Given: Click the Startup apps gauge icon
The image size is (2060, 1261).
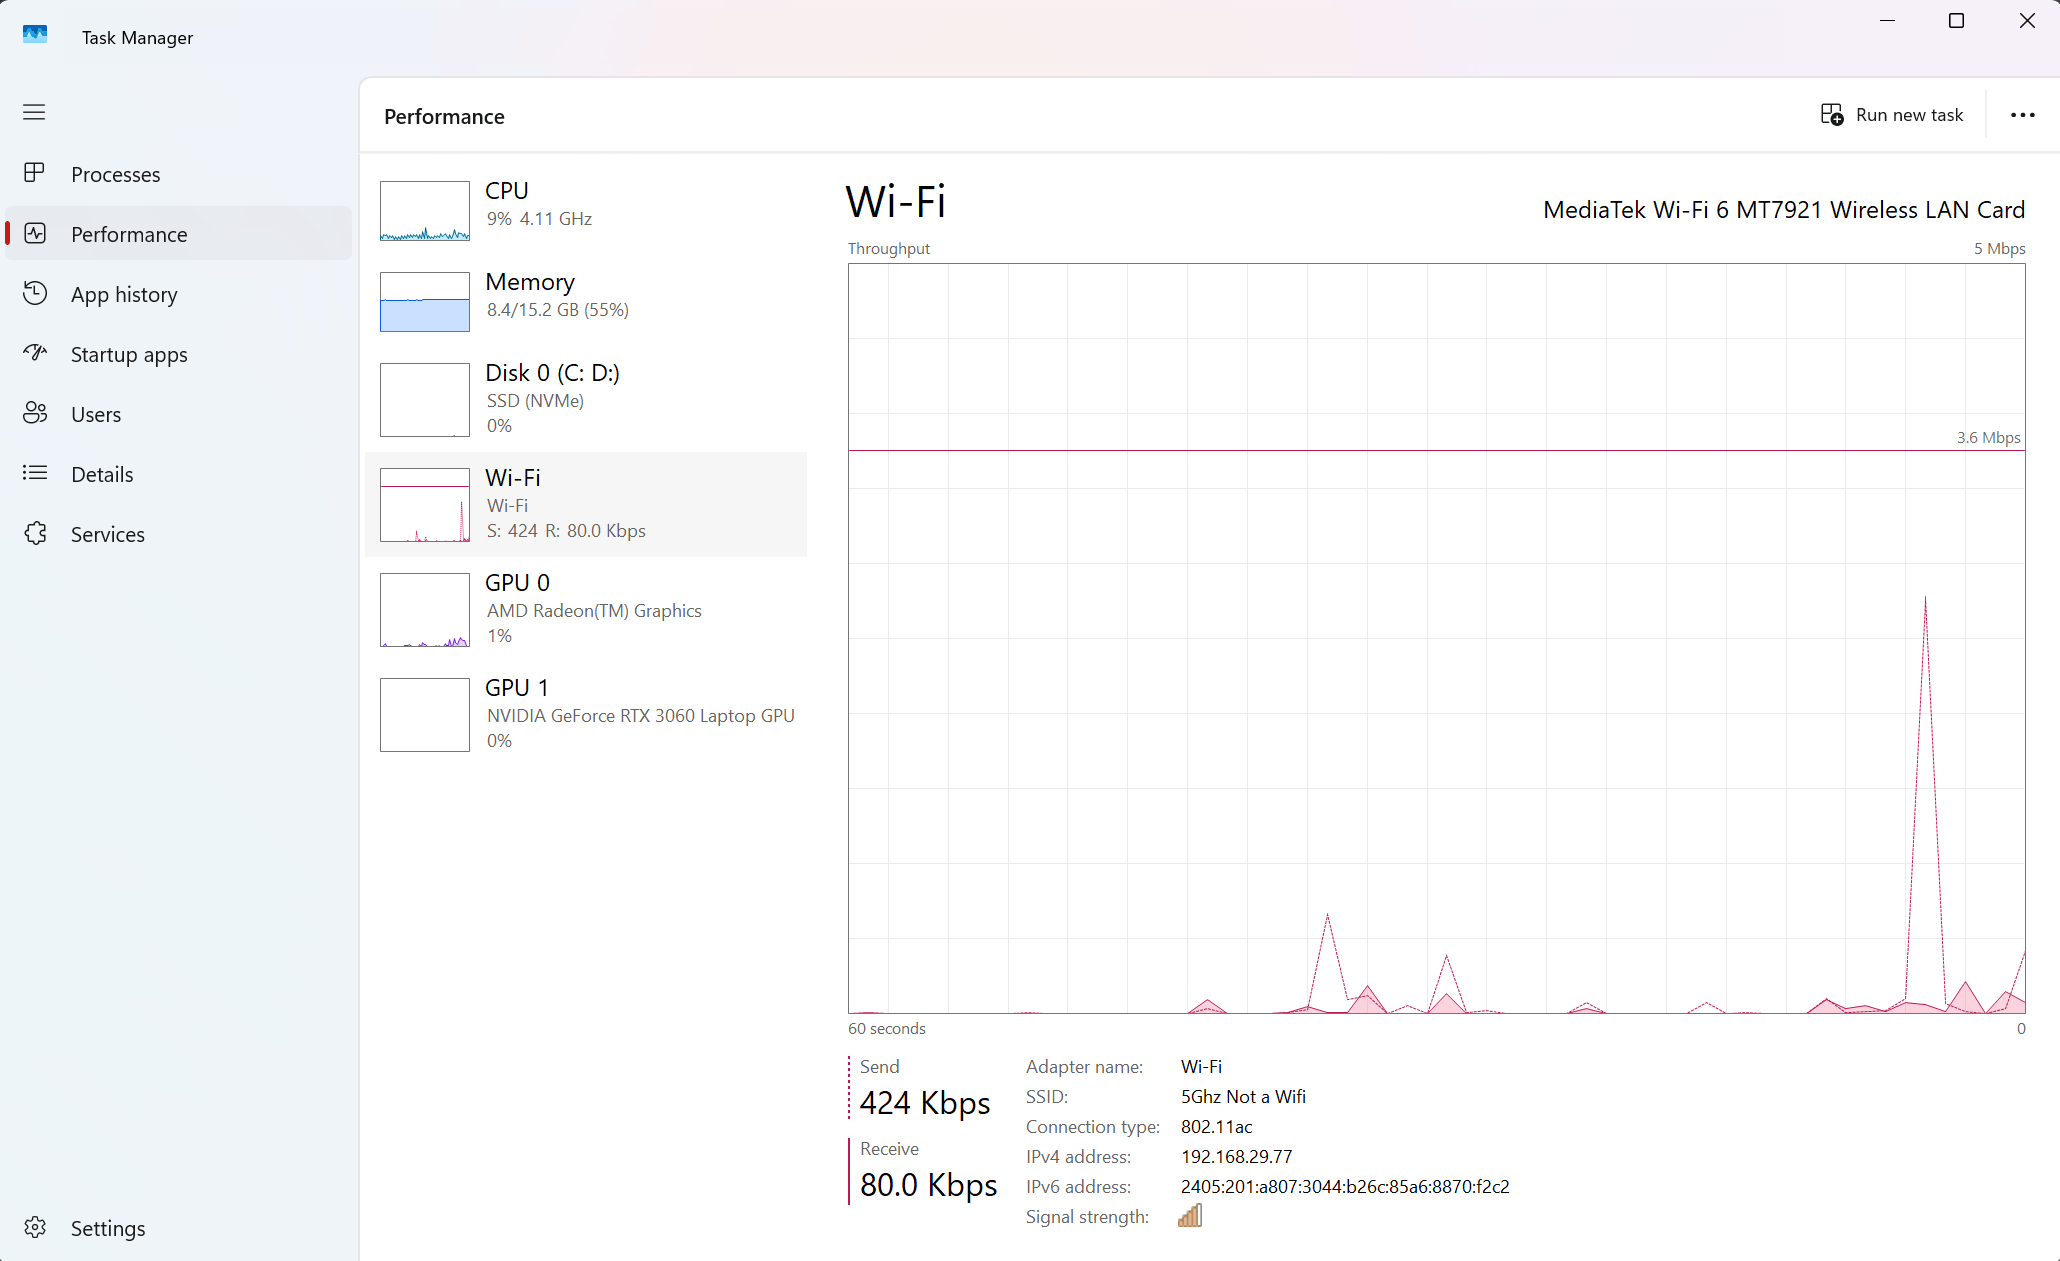Looking at the screenshot, I should tap(35, 353).
